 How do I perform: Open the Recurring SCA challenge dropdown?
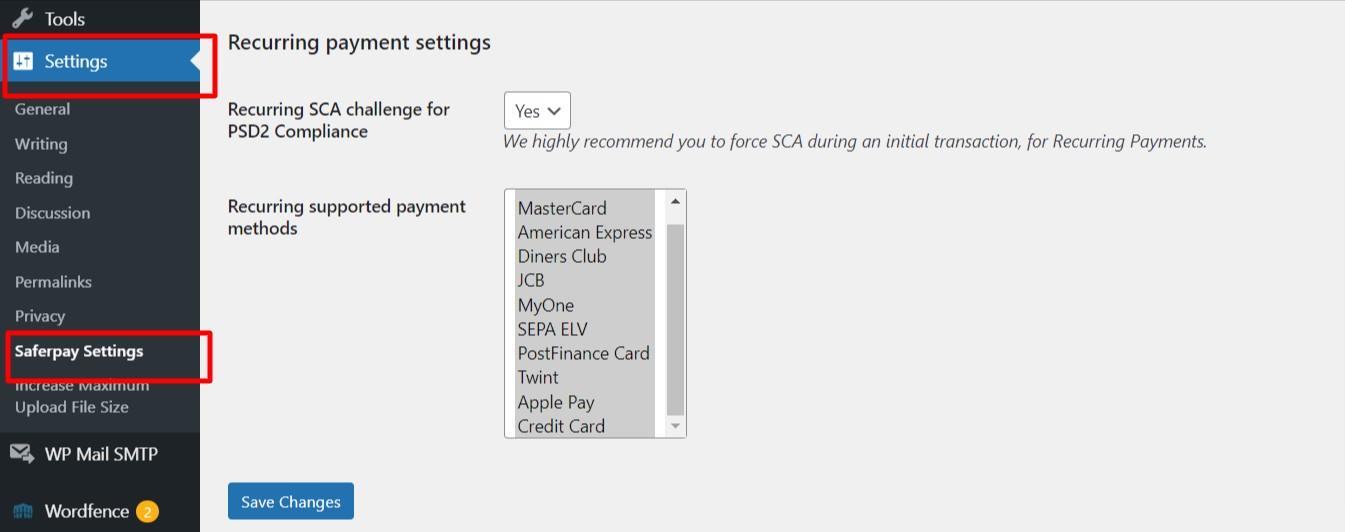pos(537,111)
